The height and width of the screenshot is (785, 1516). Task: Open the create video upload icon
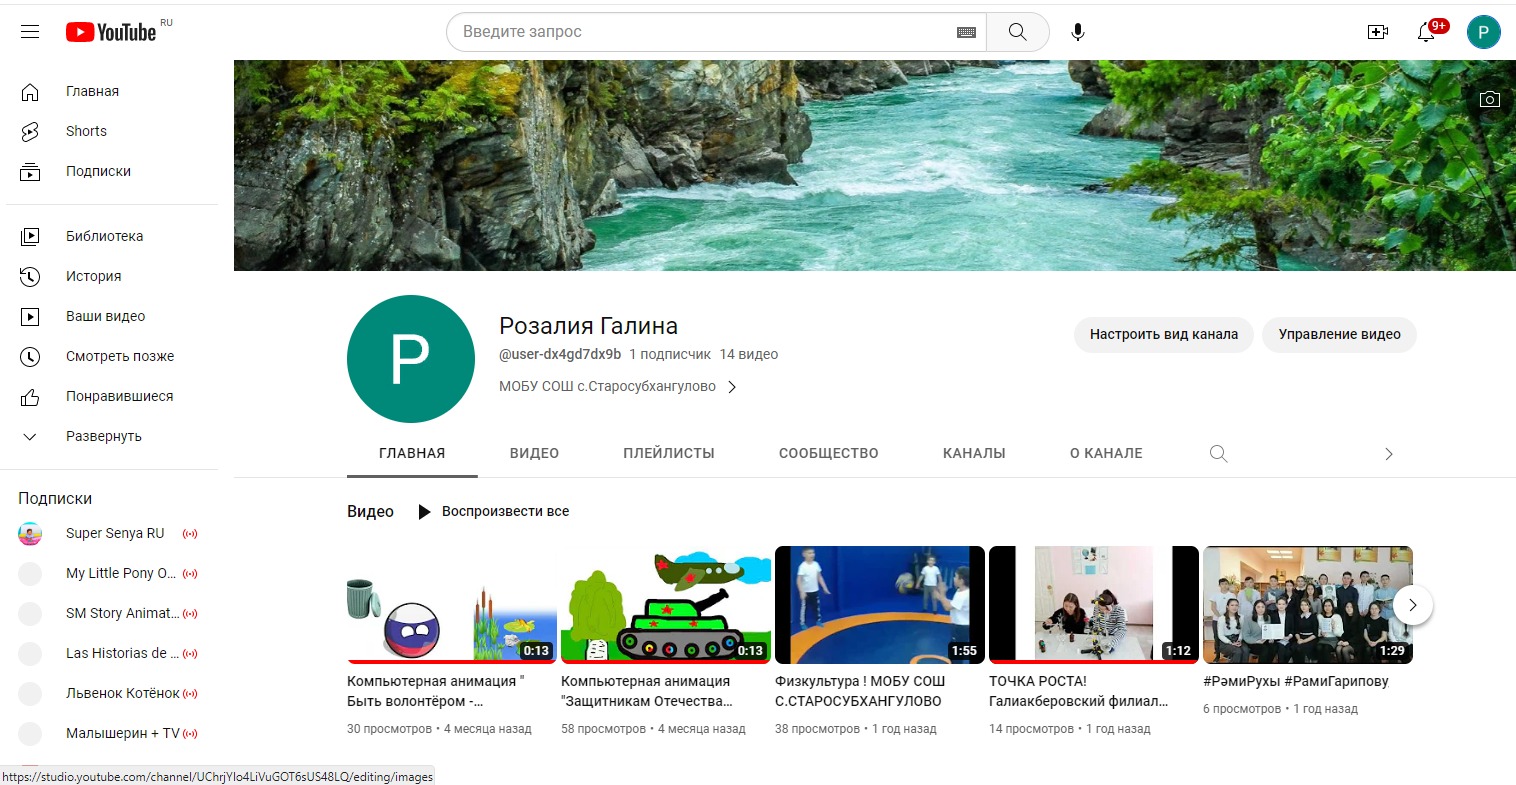click(1377, 31)
